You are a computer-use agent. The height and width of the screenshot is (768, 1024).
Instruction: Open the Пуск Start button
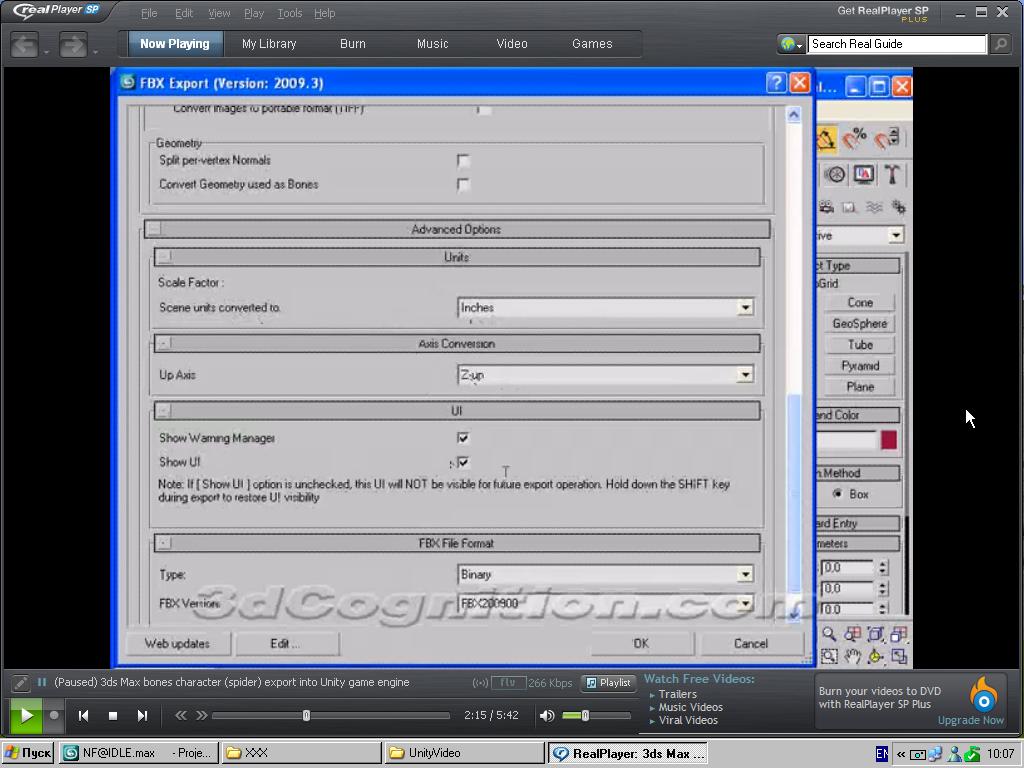[28, 753]
